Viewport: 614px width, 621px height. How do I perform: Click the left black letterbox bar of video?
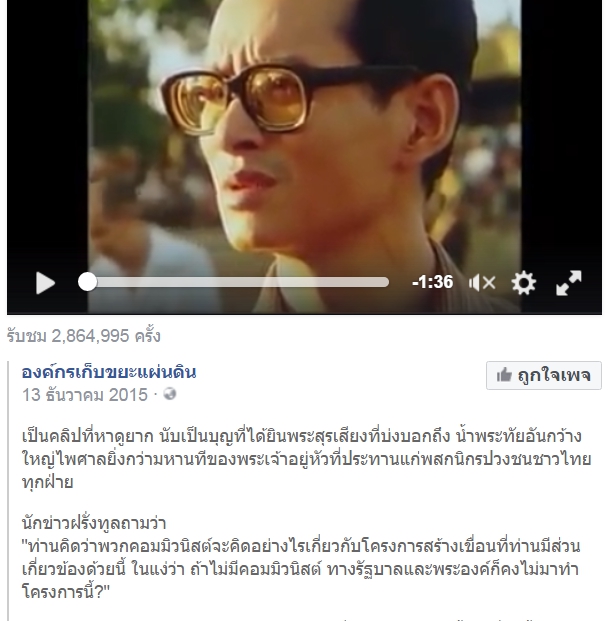[x=48, y=135]
